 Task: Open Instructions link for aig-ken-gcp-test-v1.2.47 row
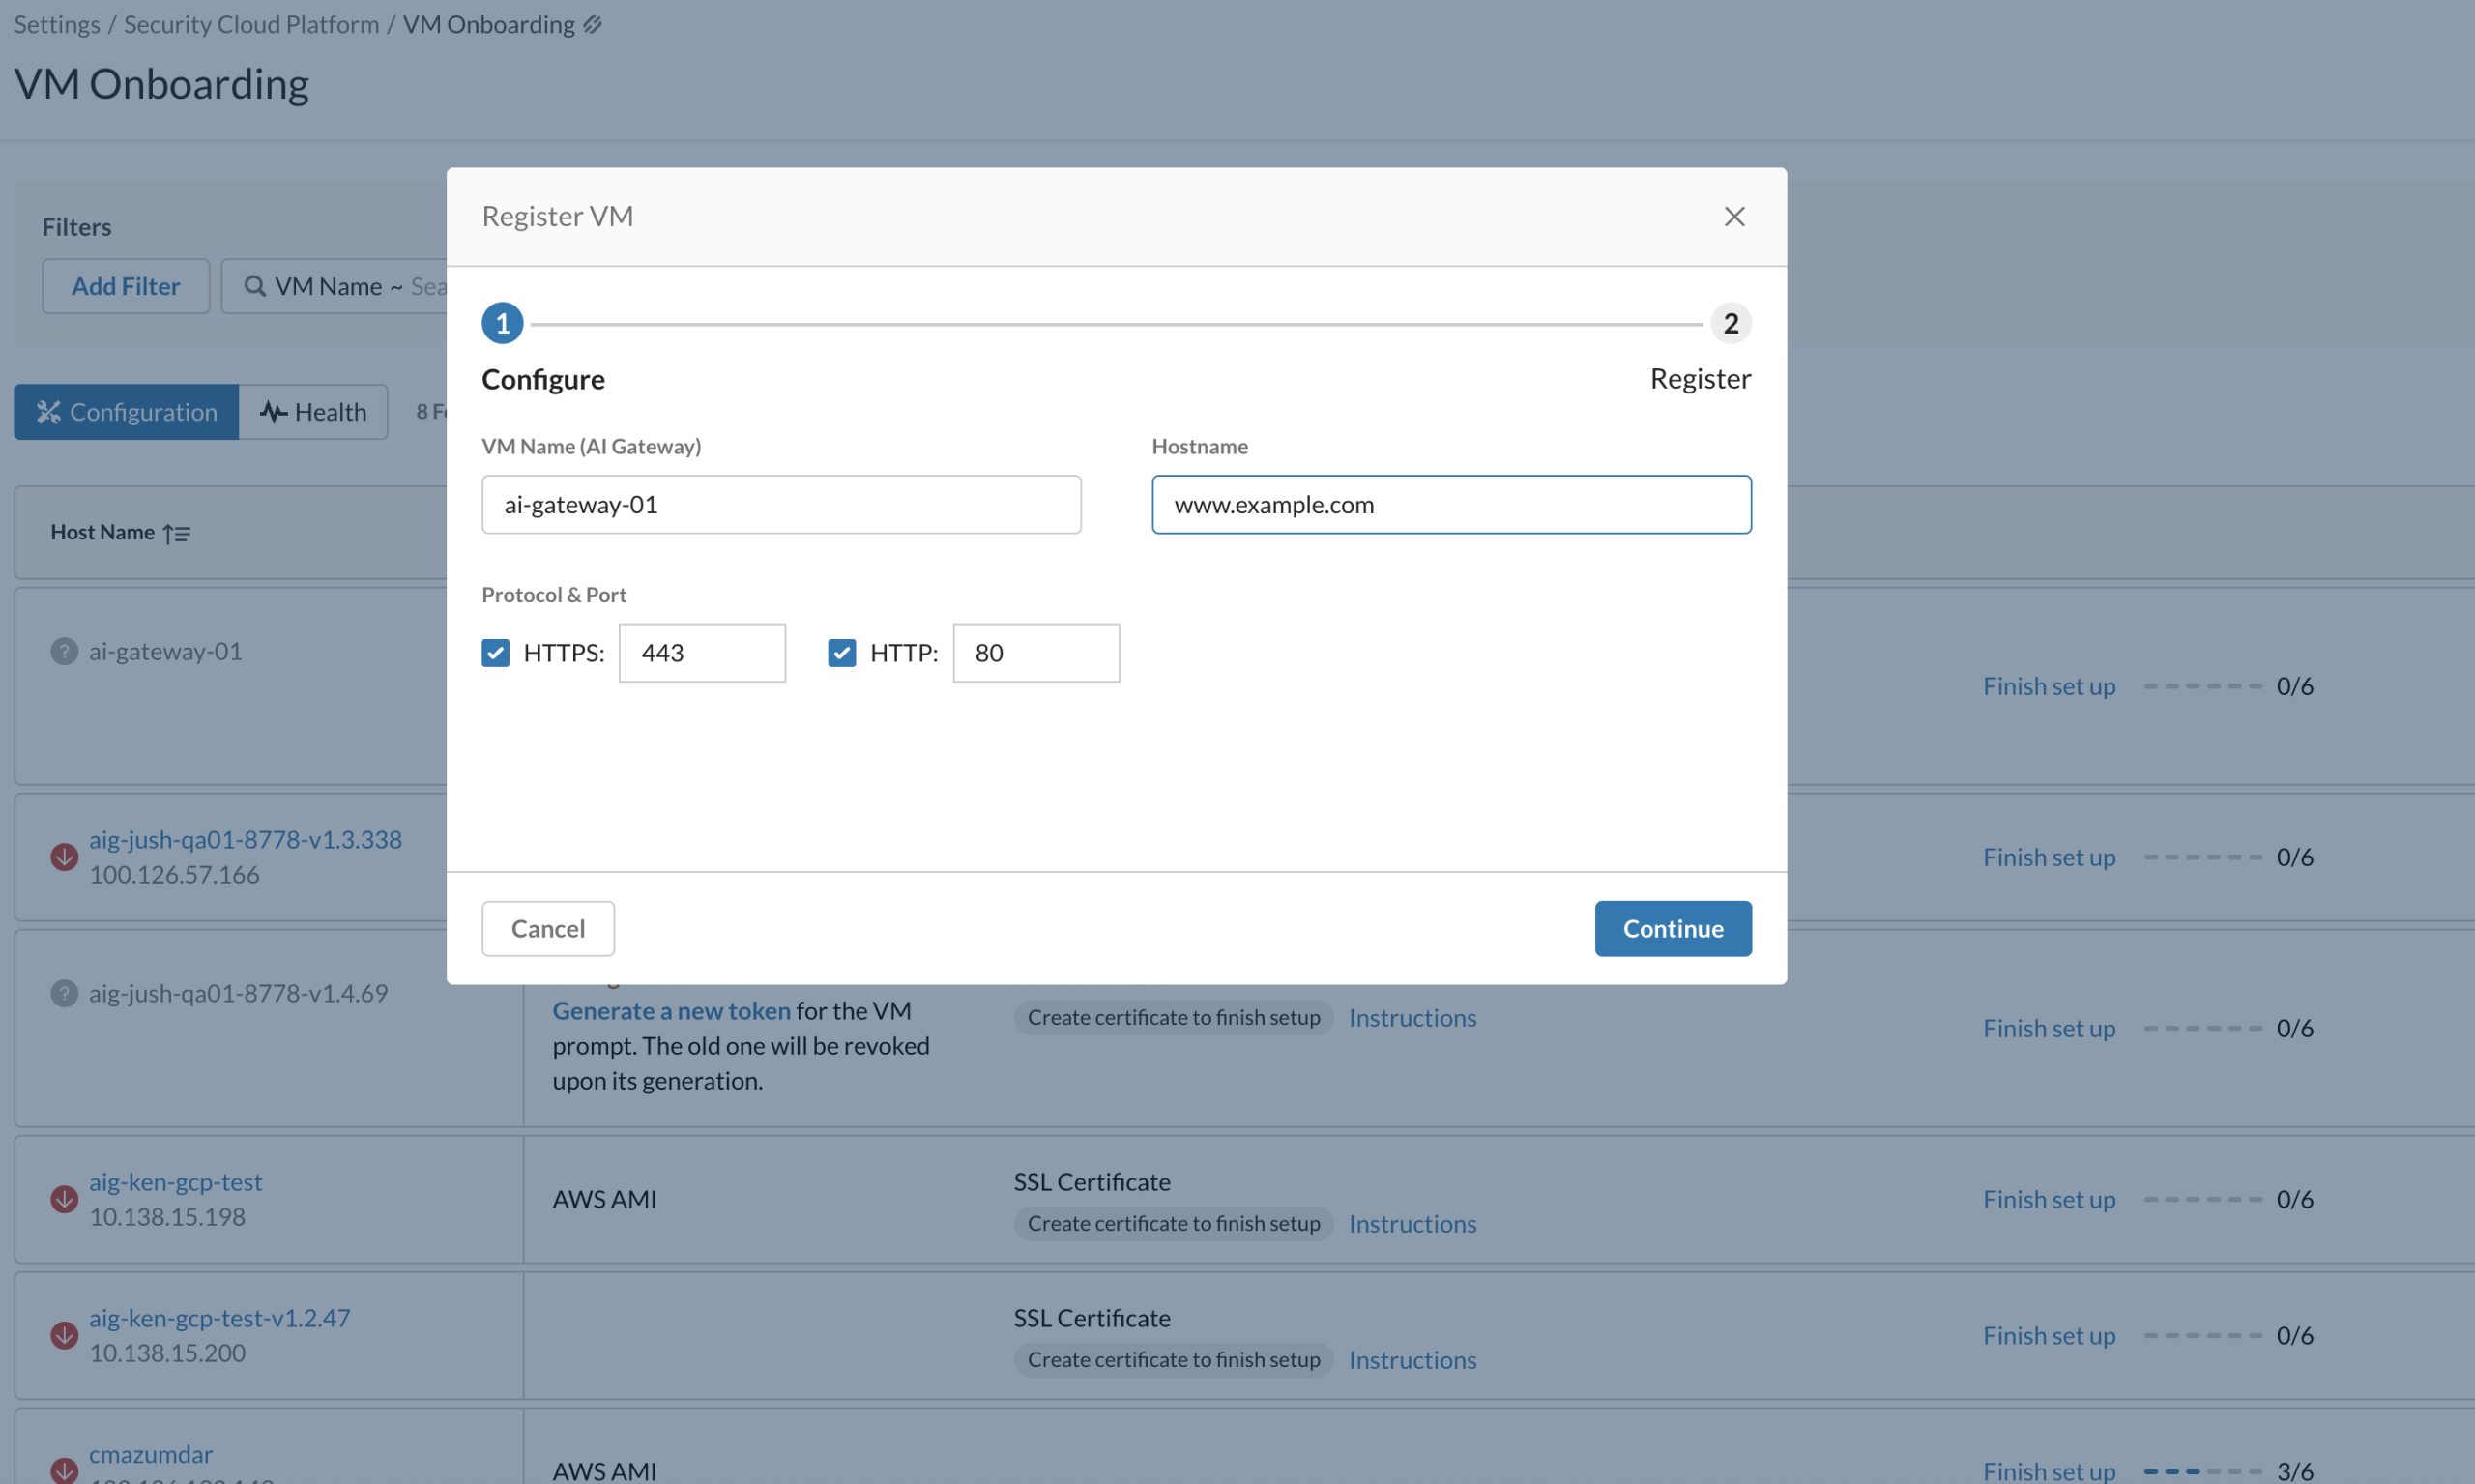pyautogui.click(x=1412, y=1360)
